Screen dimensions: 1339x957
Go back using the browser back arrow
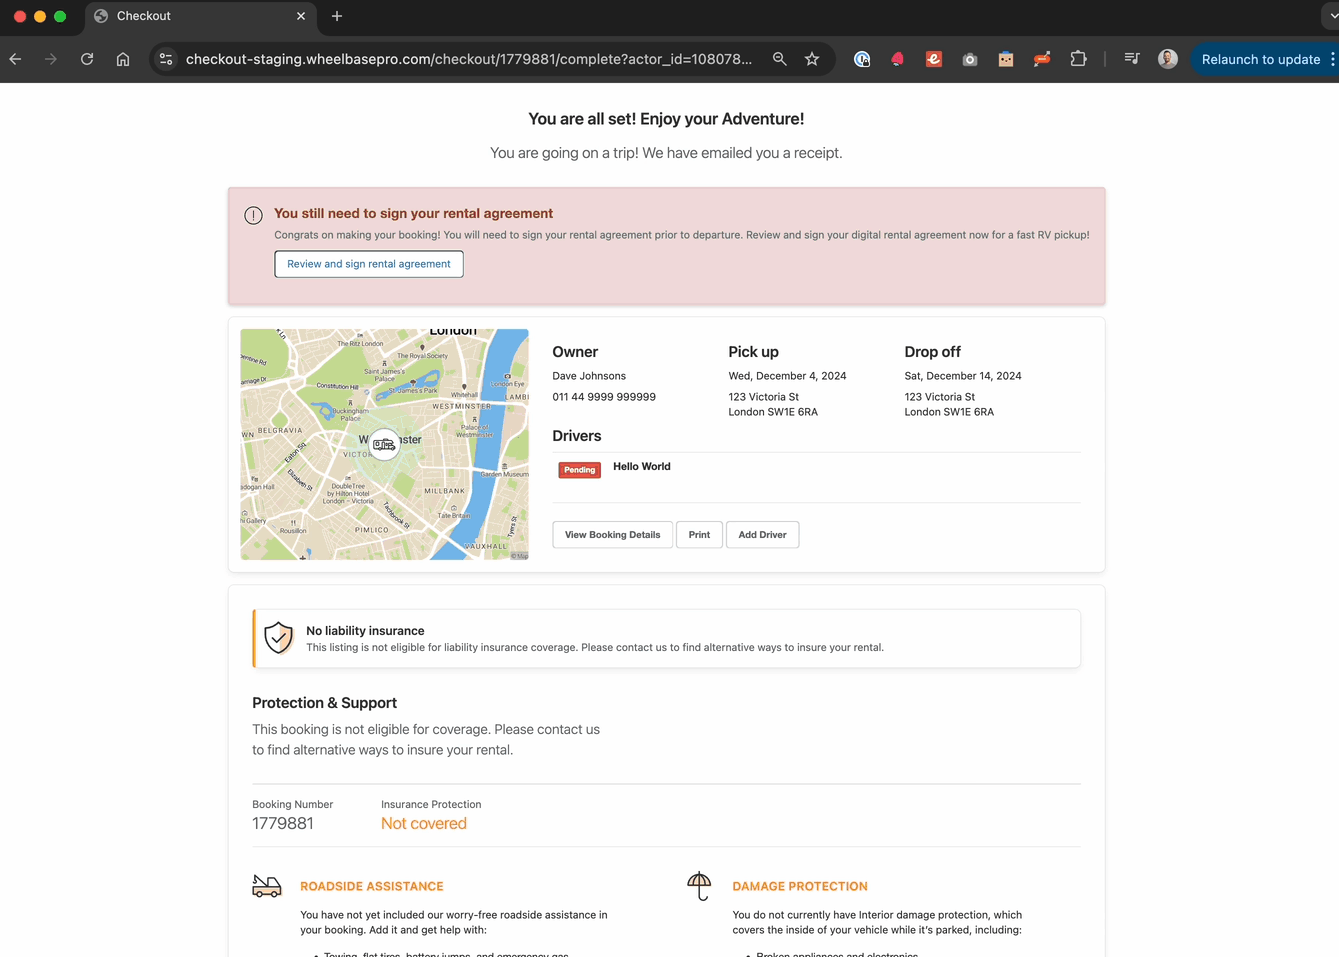coord(15,59)
